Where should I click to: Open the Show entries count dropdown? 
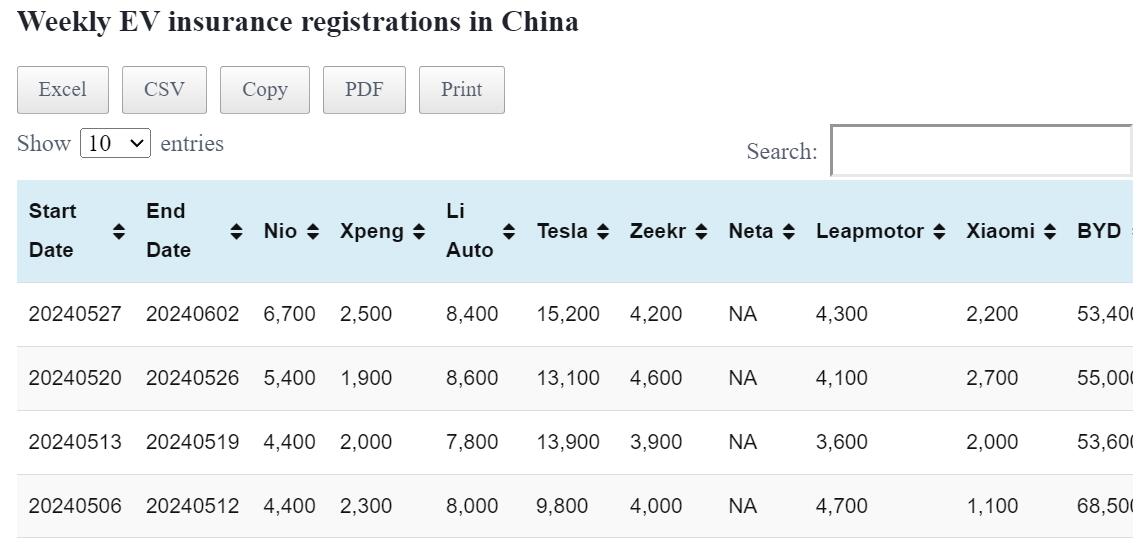[x=115, y=143]
